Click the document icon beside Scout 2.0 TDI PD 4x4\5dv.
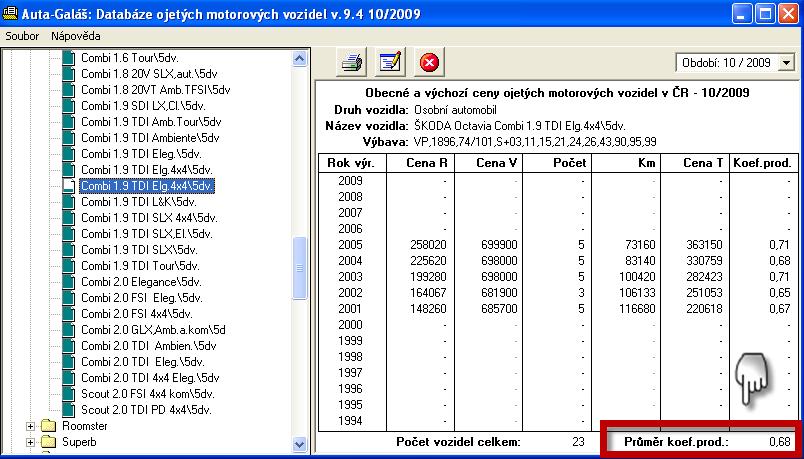Screen dimensions: 804x459 click(68, 410)
